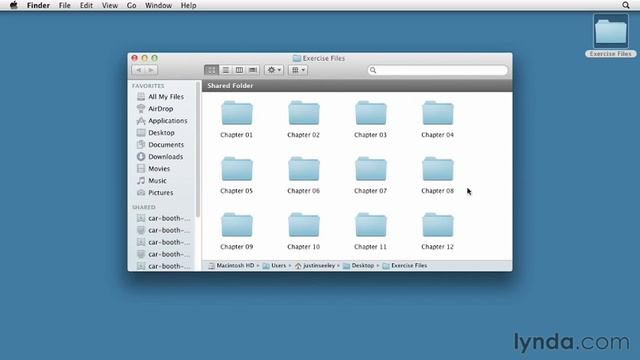Image resolution: width=640 pixels, height=360 pixels.
Task: Open the File menu
Action: point(64,5)
